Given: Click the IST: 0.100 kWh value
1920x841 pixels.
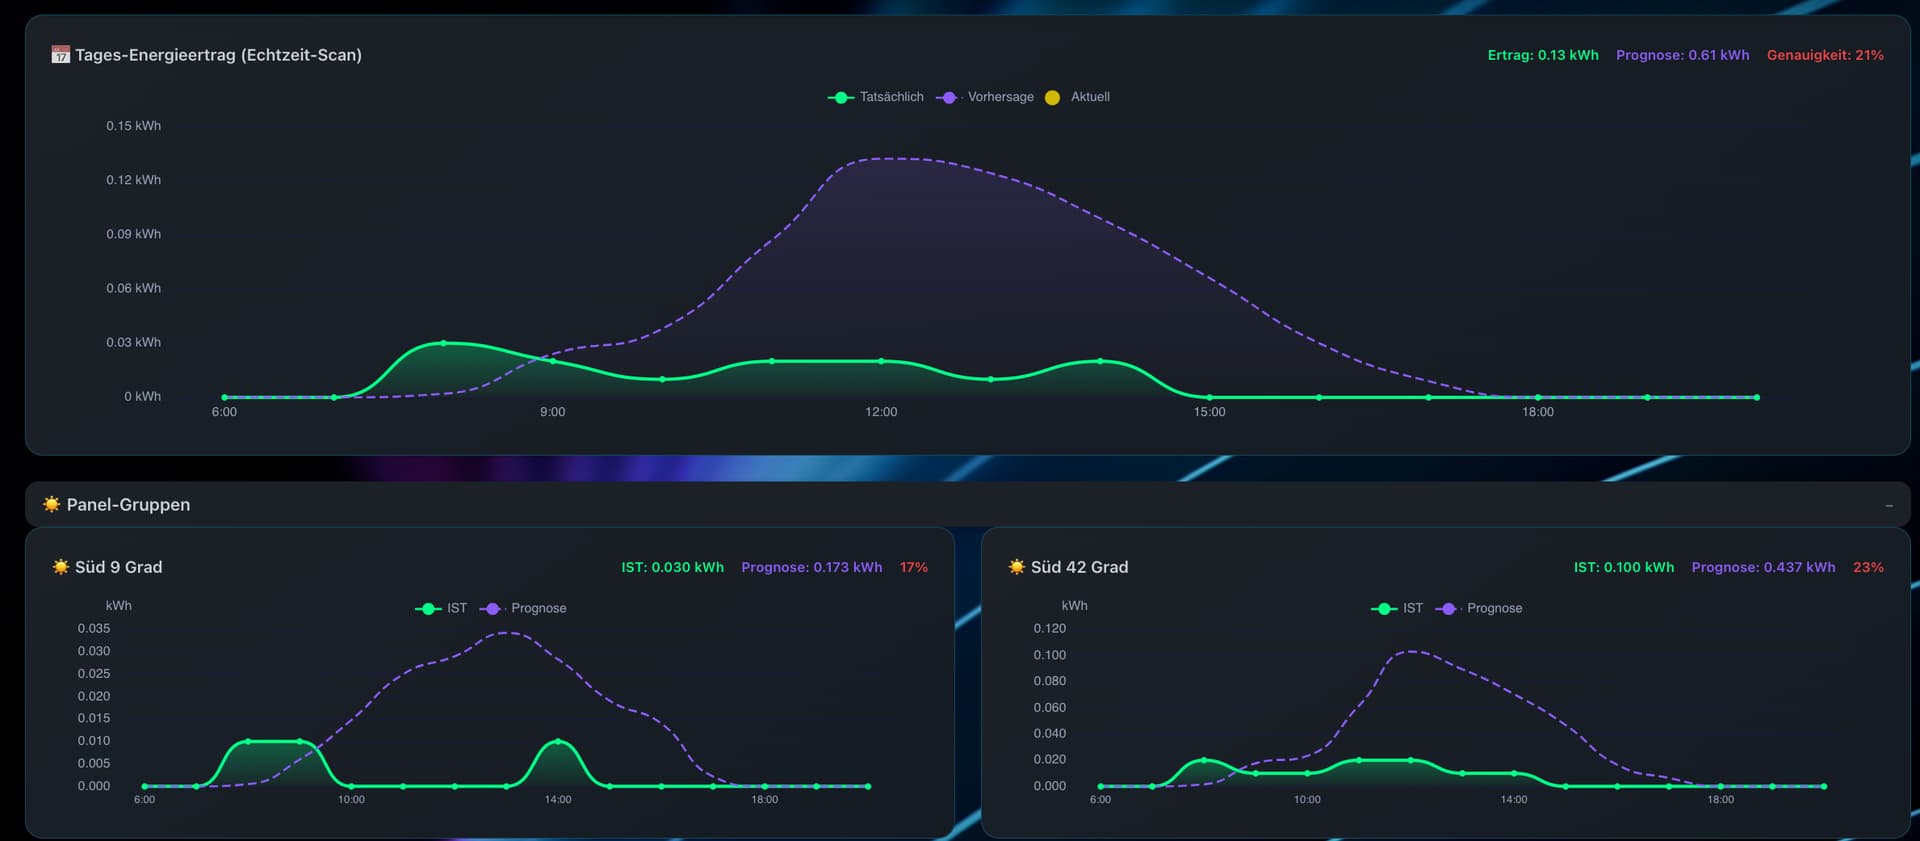Looking at the screenshot, I should 1624,567.
